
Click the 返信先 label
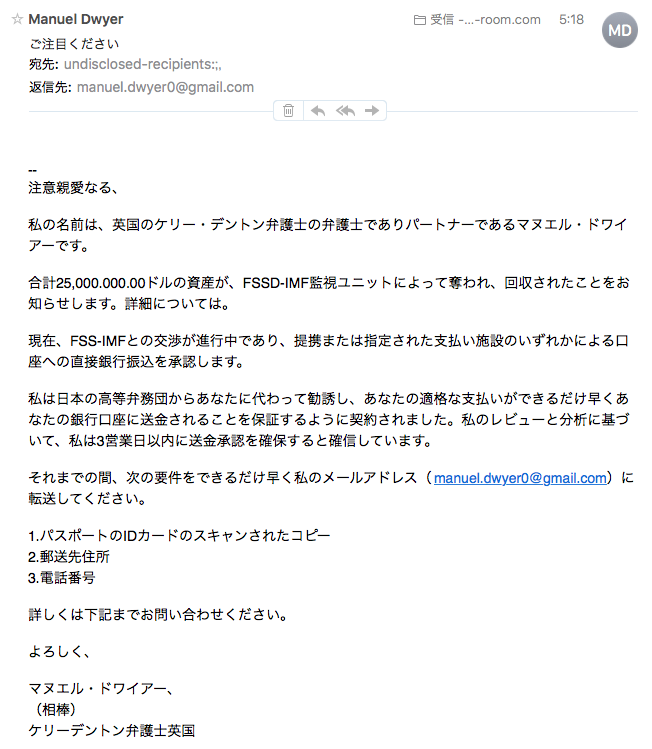coord(50,87)
